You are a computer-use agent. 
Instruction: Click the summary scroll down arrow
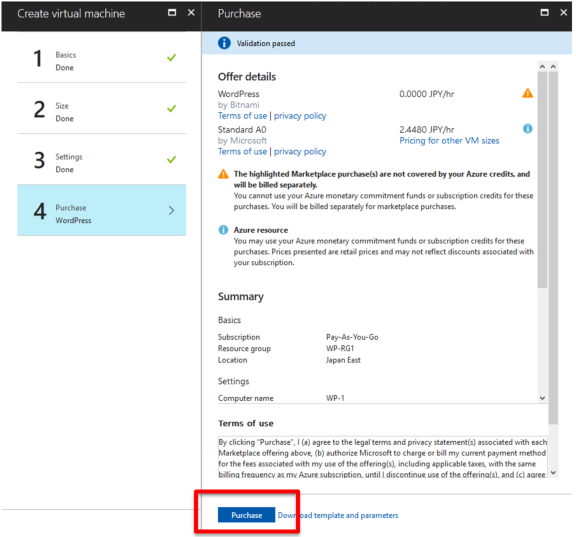[542, 398]
